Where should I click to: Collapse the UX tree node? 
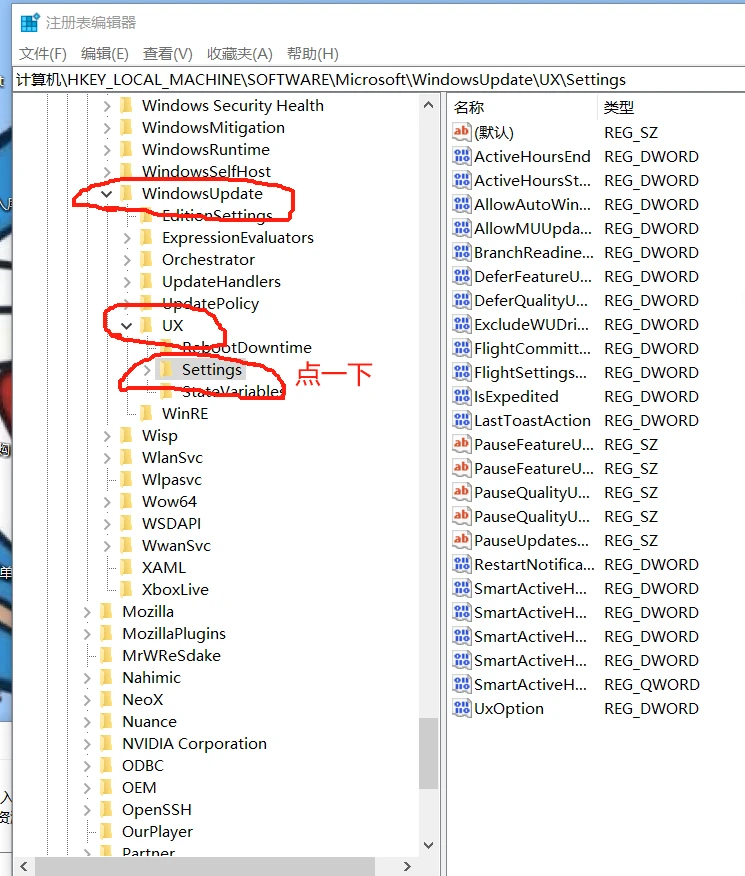click(x=127, y=326)
